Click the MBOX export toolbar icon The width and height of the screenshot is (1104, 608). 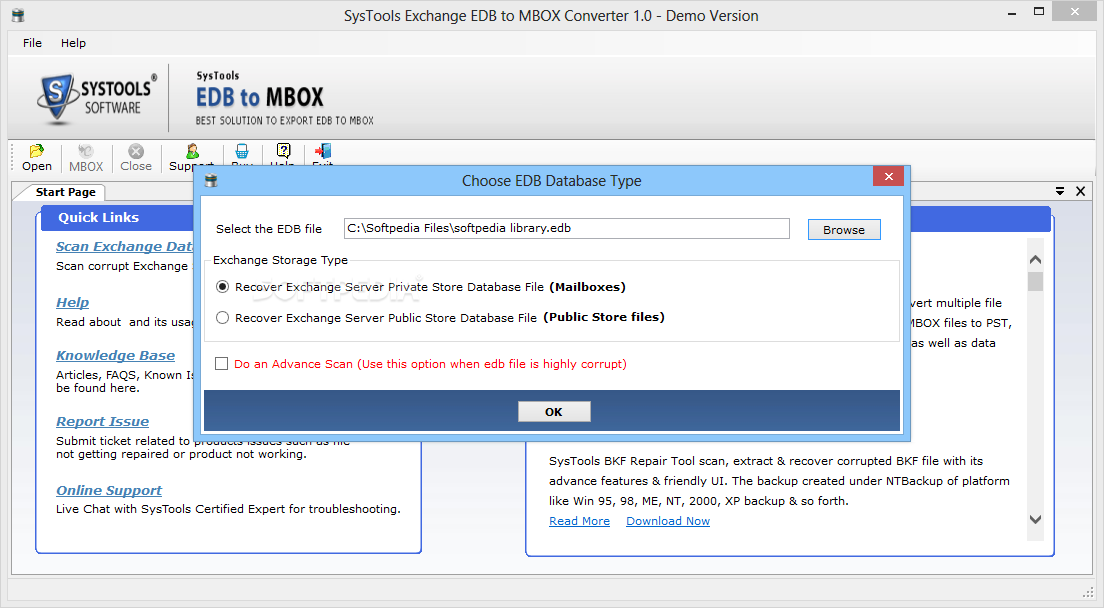click(x=86, y=158)
